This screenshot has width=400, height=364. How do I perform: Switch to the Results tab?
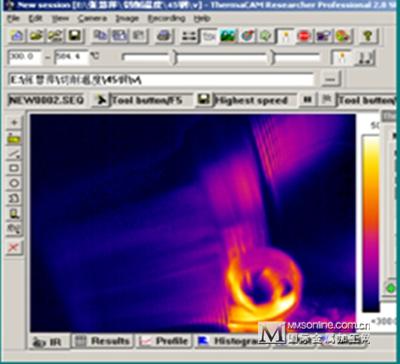coord(103,341)
